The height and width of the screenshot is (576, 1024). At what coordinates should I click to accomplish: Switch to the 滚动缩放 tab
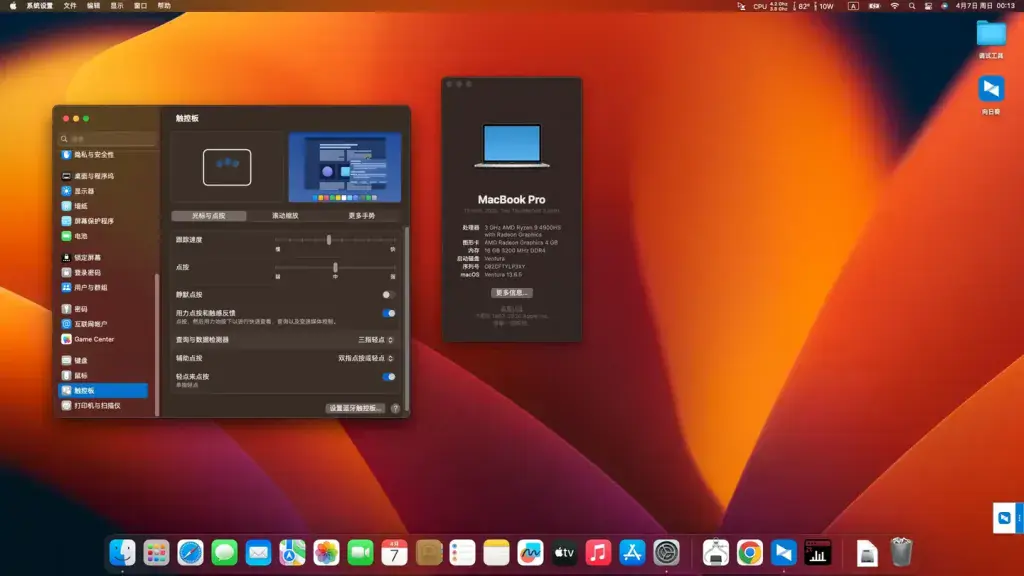point(285,216)
